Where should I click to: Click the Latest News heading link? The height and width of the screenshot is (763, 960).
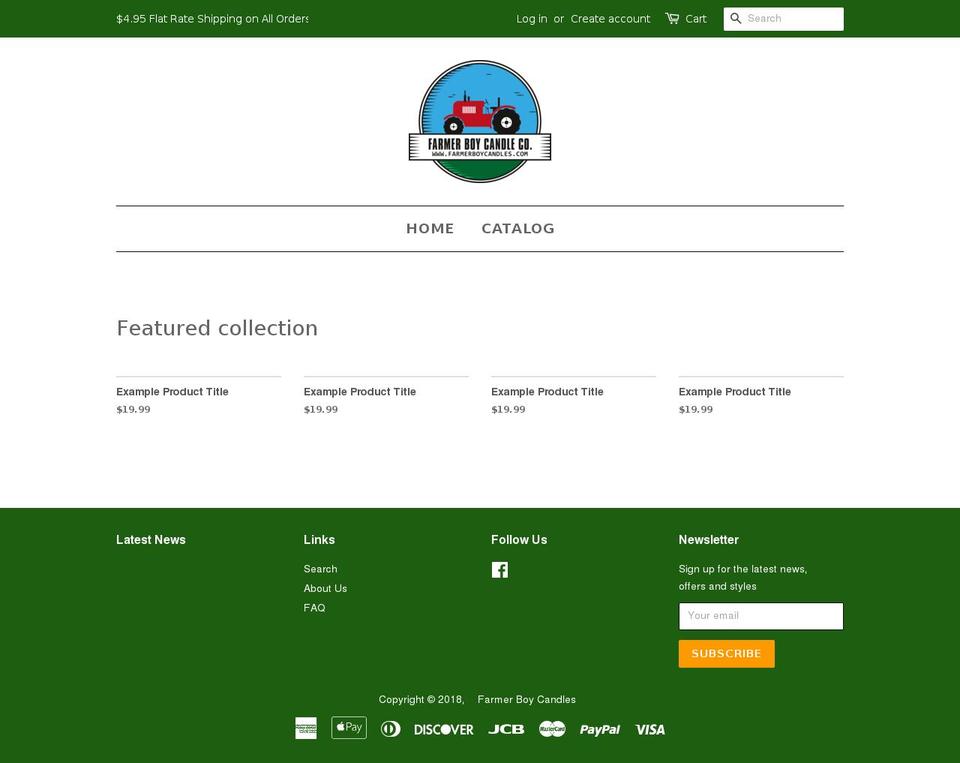click(151, 539)
